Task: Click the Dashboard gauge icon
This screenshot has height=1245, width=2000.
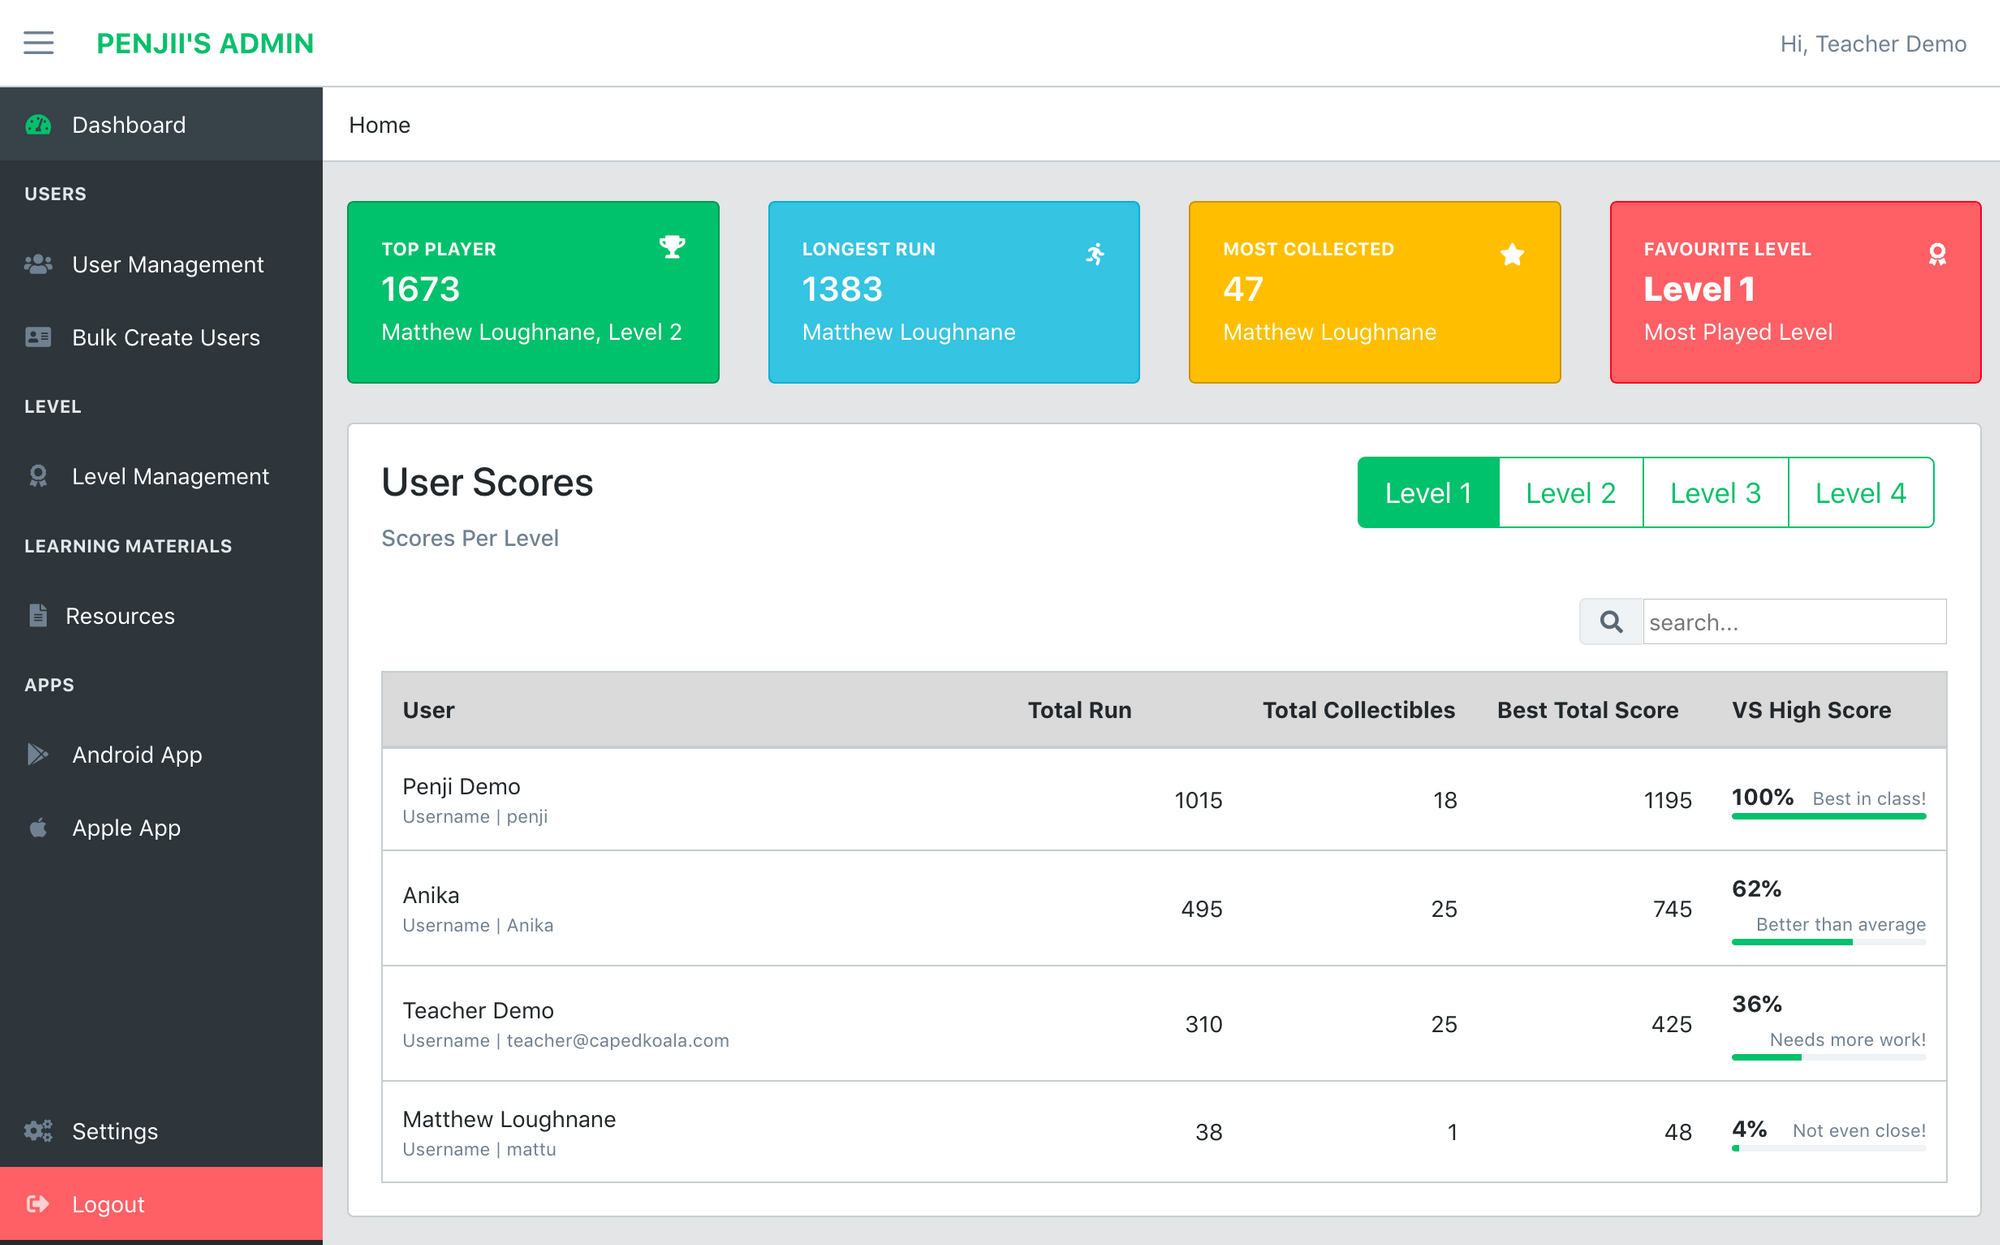Action: 38,125
